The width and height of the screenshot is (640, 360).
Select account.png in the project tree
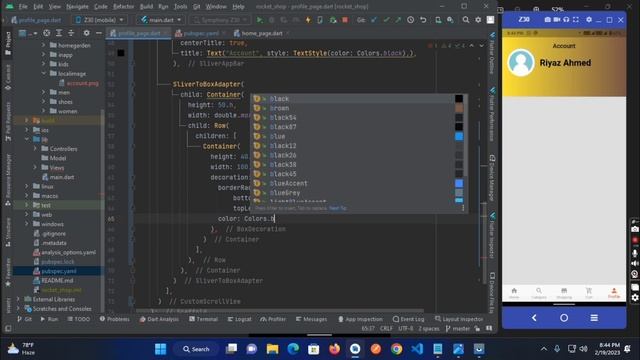pos(82,83)
